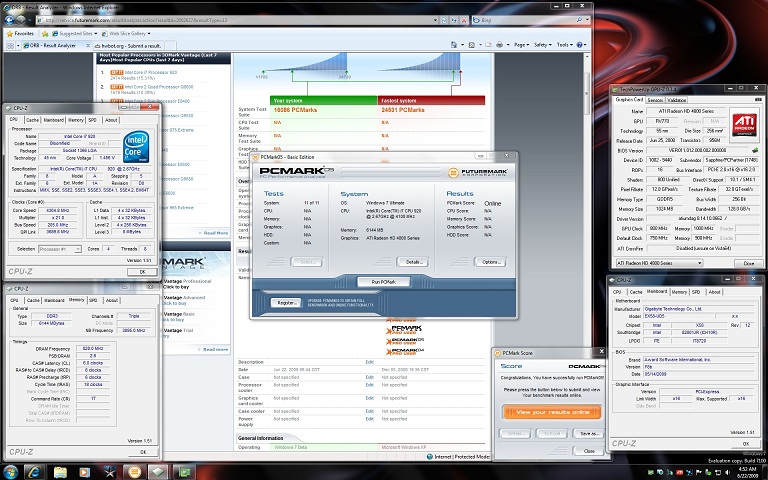768x480 pixels.
Task: Click the orange PCMark taskbar icon
Action: pos(133,472)
